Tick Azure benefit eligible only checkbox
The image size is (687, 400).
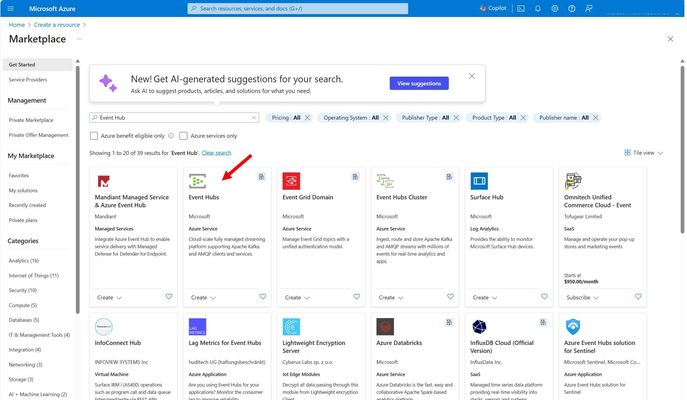tap(94, 136)
